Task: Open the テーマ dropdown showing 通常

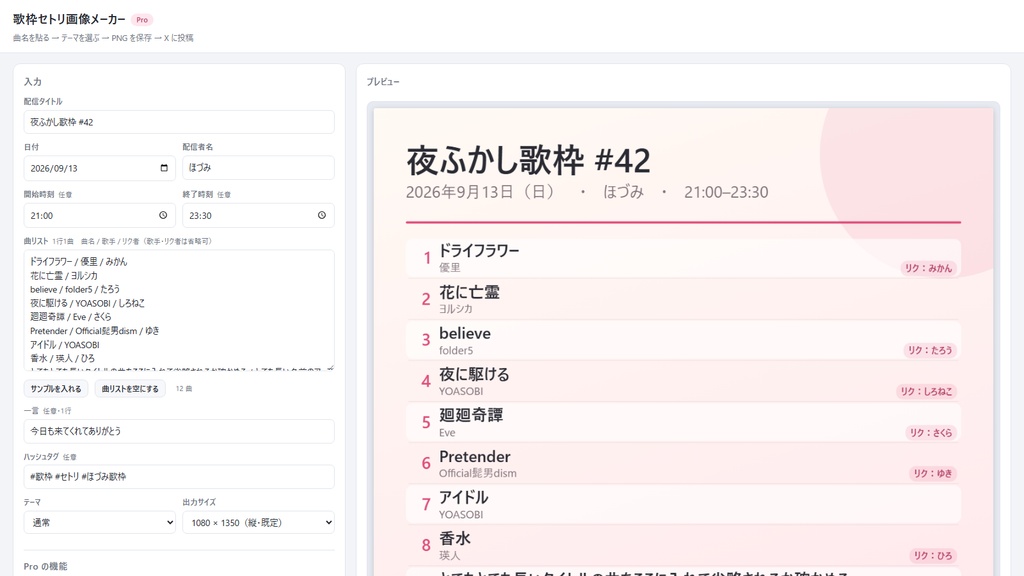Action: (100, 522)
